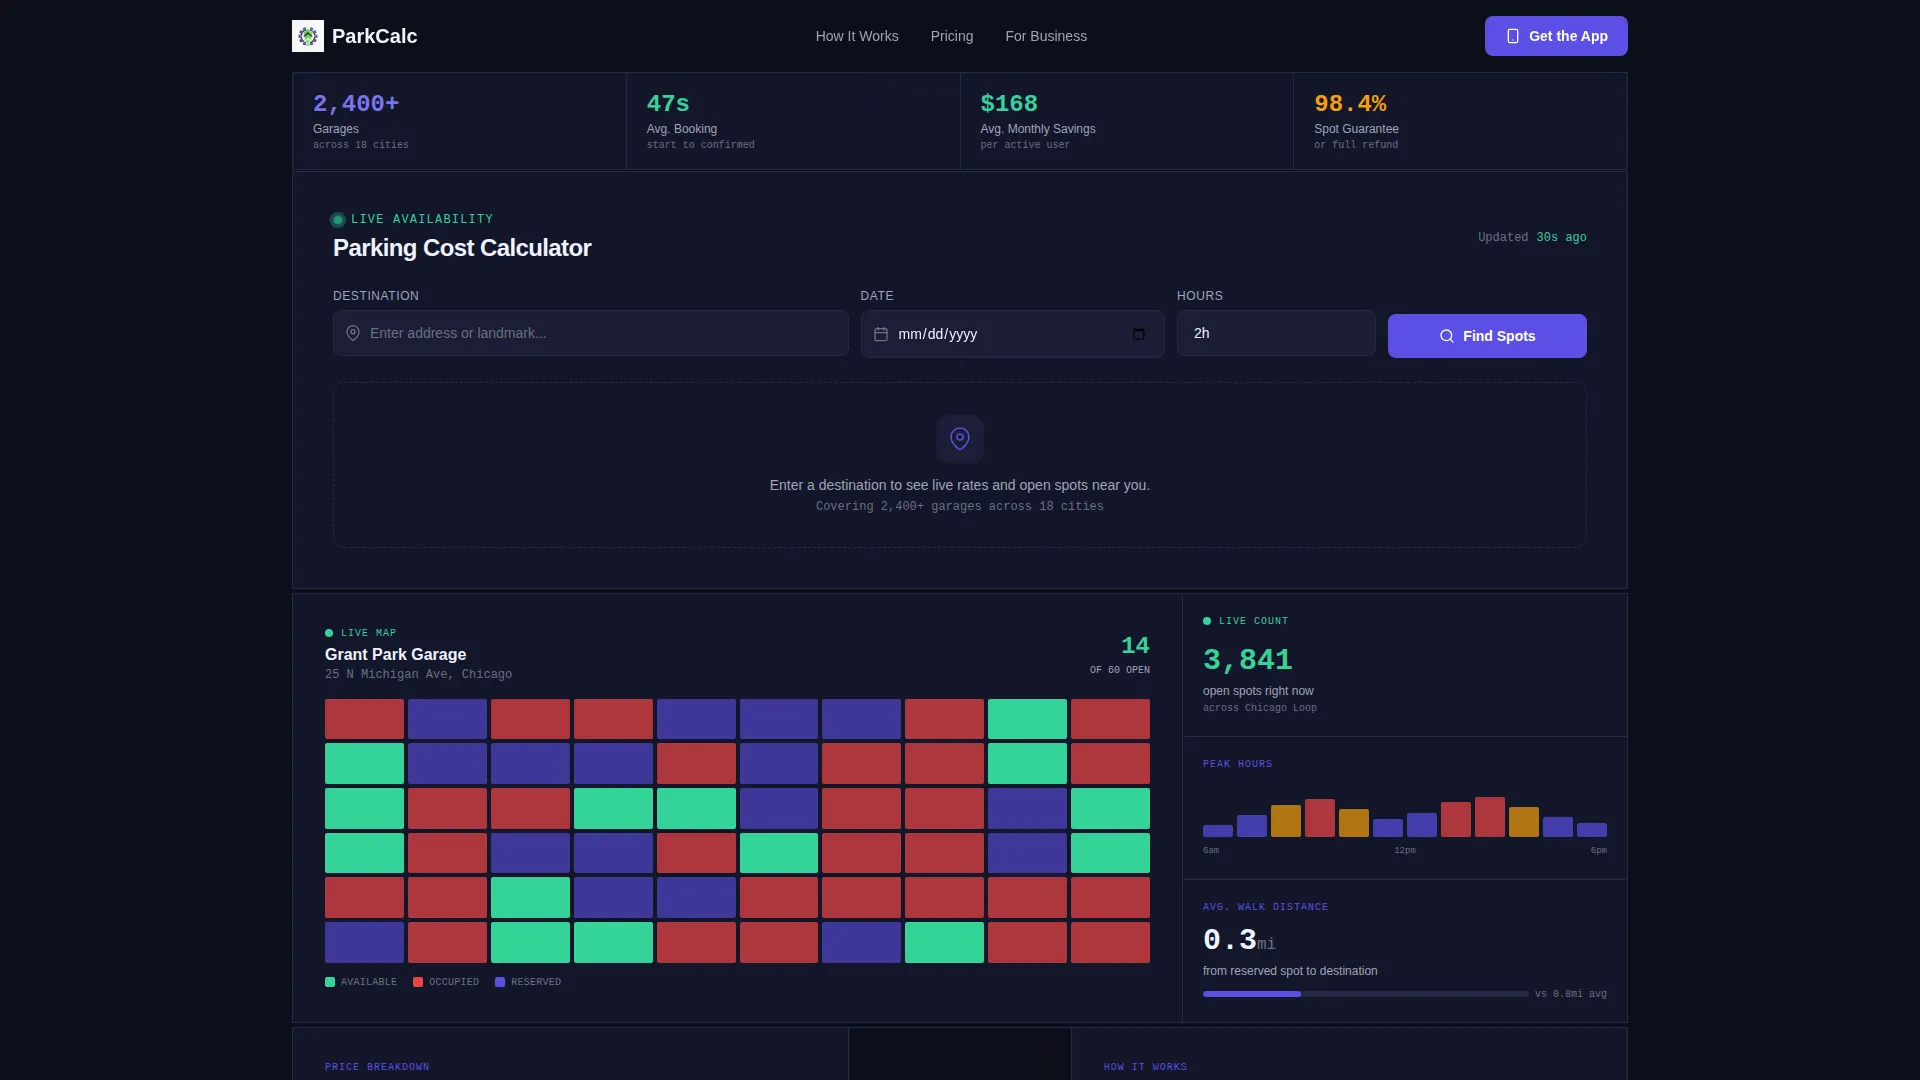
Task: Click the phone icon in Get the App
Action: [x=1513, y=36]
